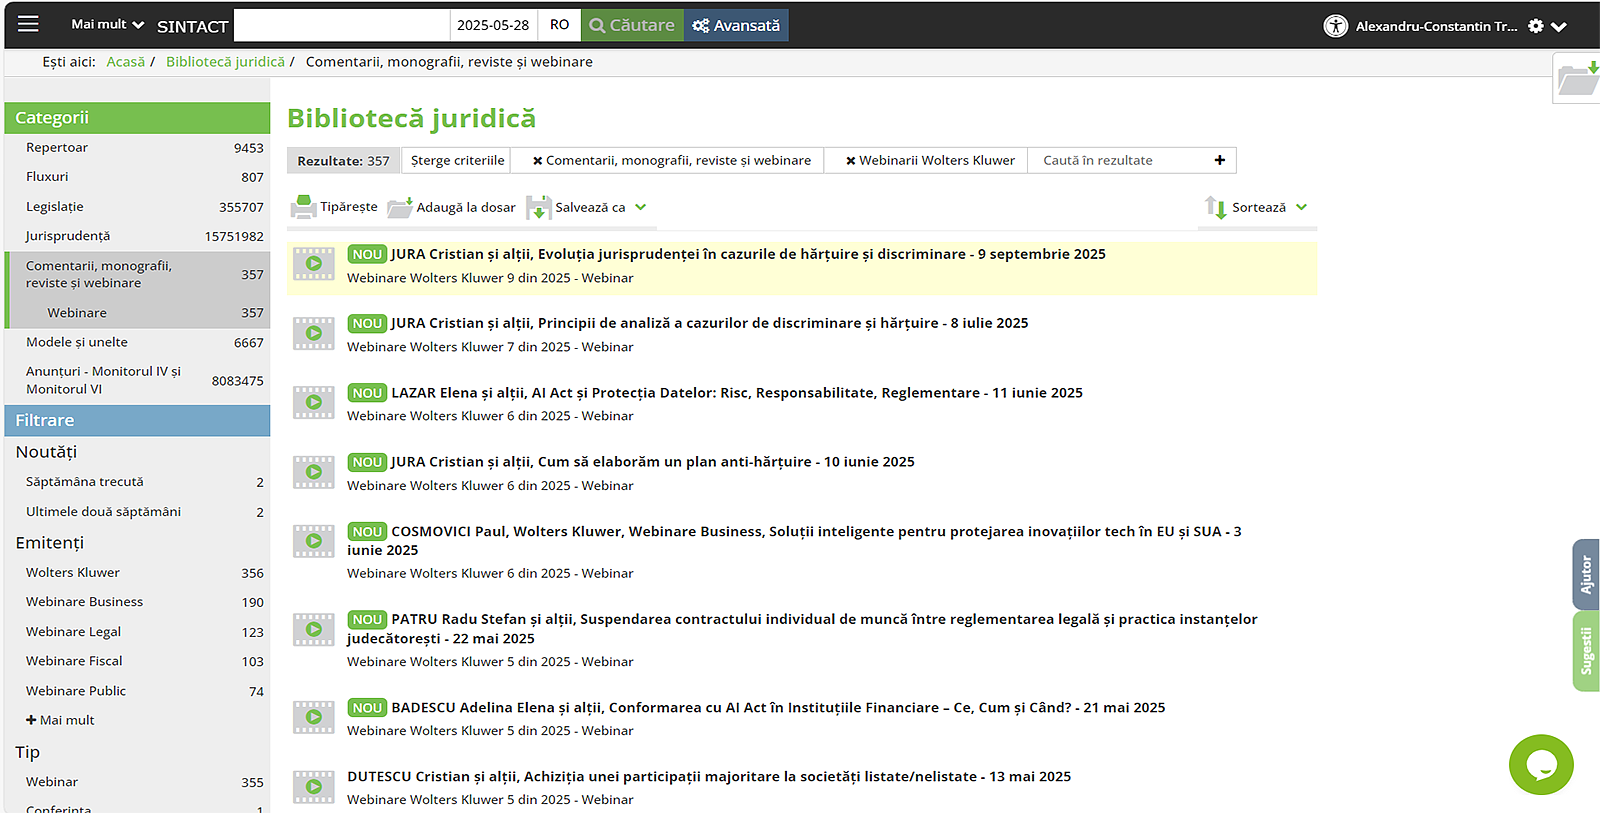Image resolution: width=1600 pixels, height=813 pixels.
Task: Expand Mai mult under Emitenți
Action: [x=61, y=720]
